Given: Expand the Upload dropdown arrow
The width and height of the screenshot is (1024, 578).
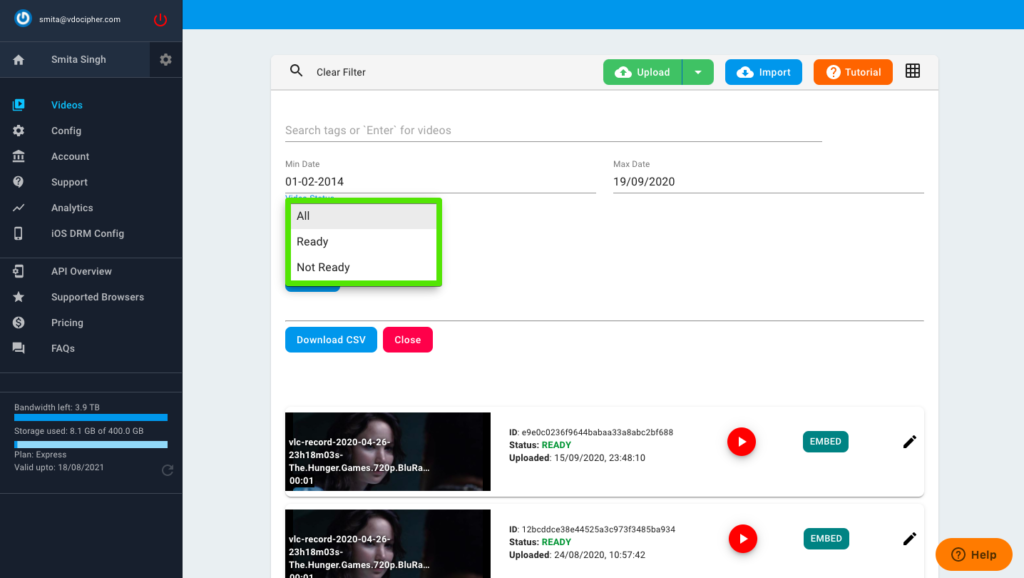Looking at the screenshot, I should pyautogui.click(x=698, y=72).
